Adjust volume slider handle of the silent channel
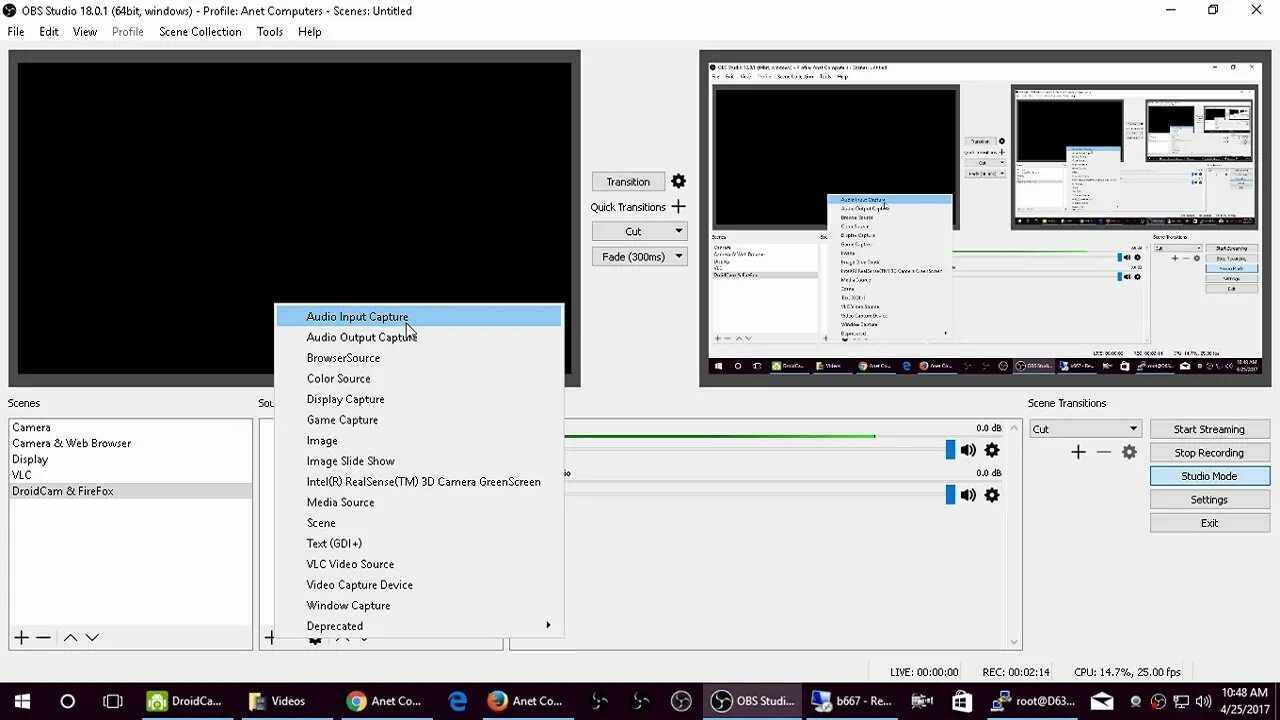Image resolution: width=1280 pixels, height=720 pixels. 950,494
